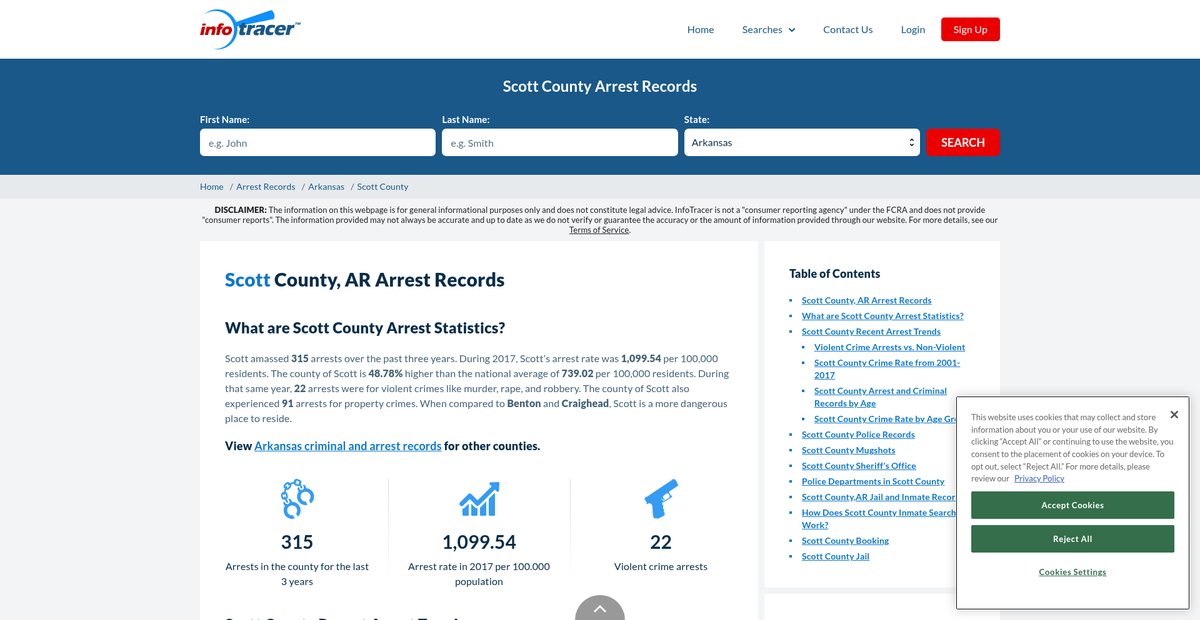The height and width of the screenshot is (620, 1200).
Task: Click the red SEARCH button
Action: [x=963, y=143]
